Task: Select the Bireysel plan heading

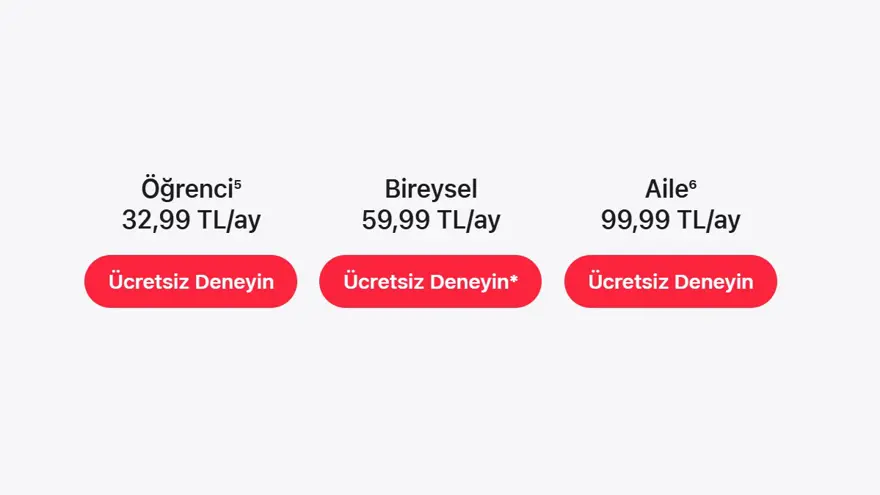Action: point(431,189)
